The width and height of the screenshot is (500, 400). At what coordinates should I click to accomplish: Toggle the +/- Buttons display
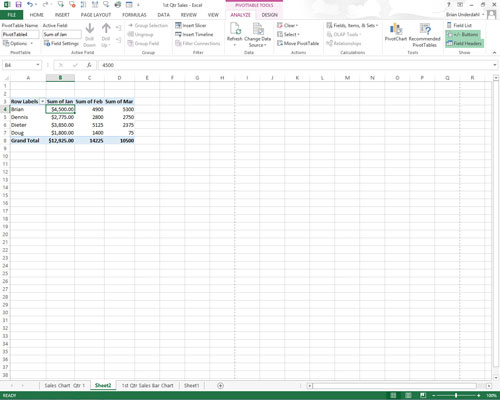[x=463, y=34]
